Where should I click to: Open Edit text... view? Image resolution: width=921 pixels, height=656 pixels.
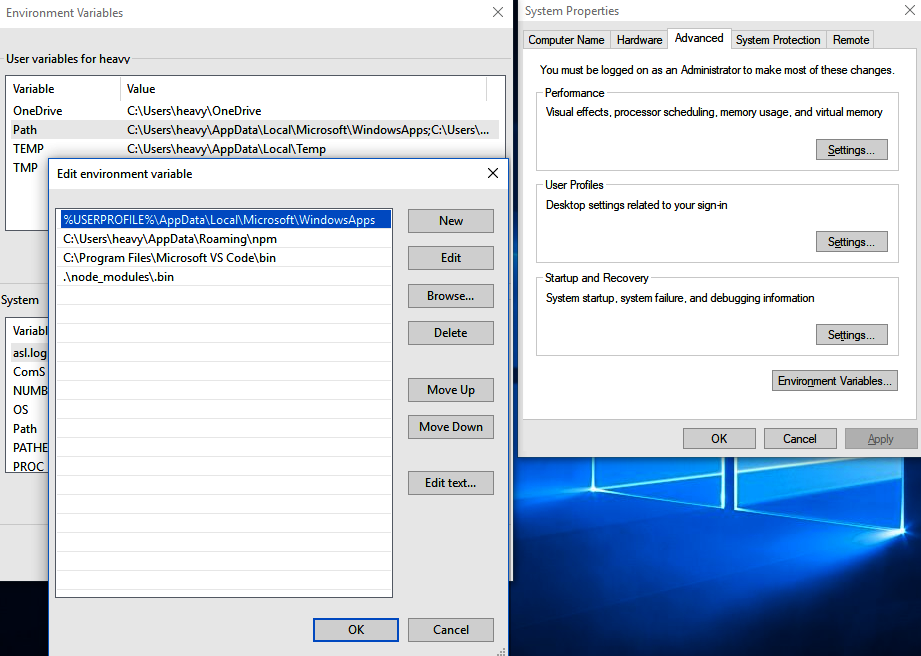[x=451, y=483]
